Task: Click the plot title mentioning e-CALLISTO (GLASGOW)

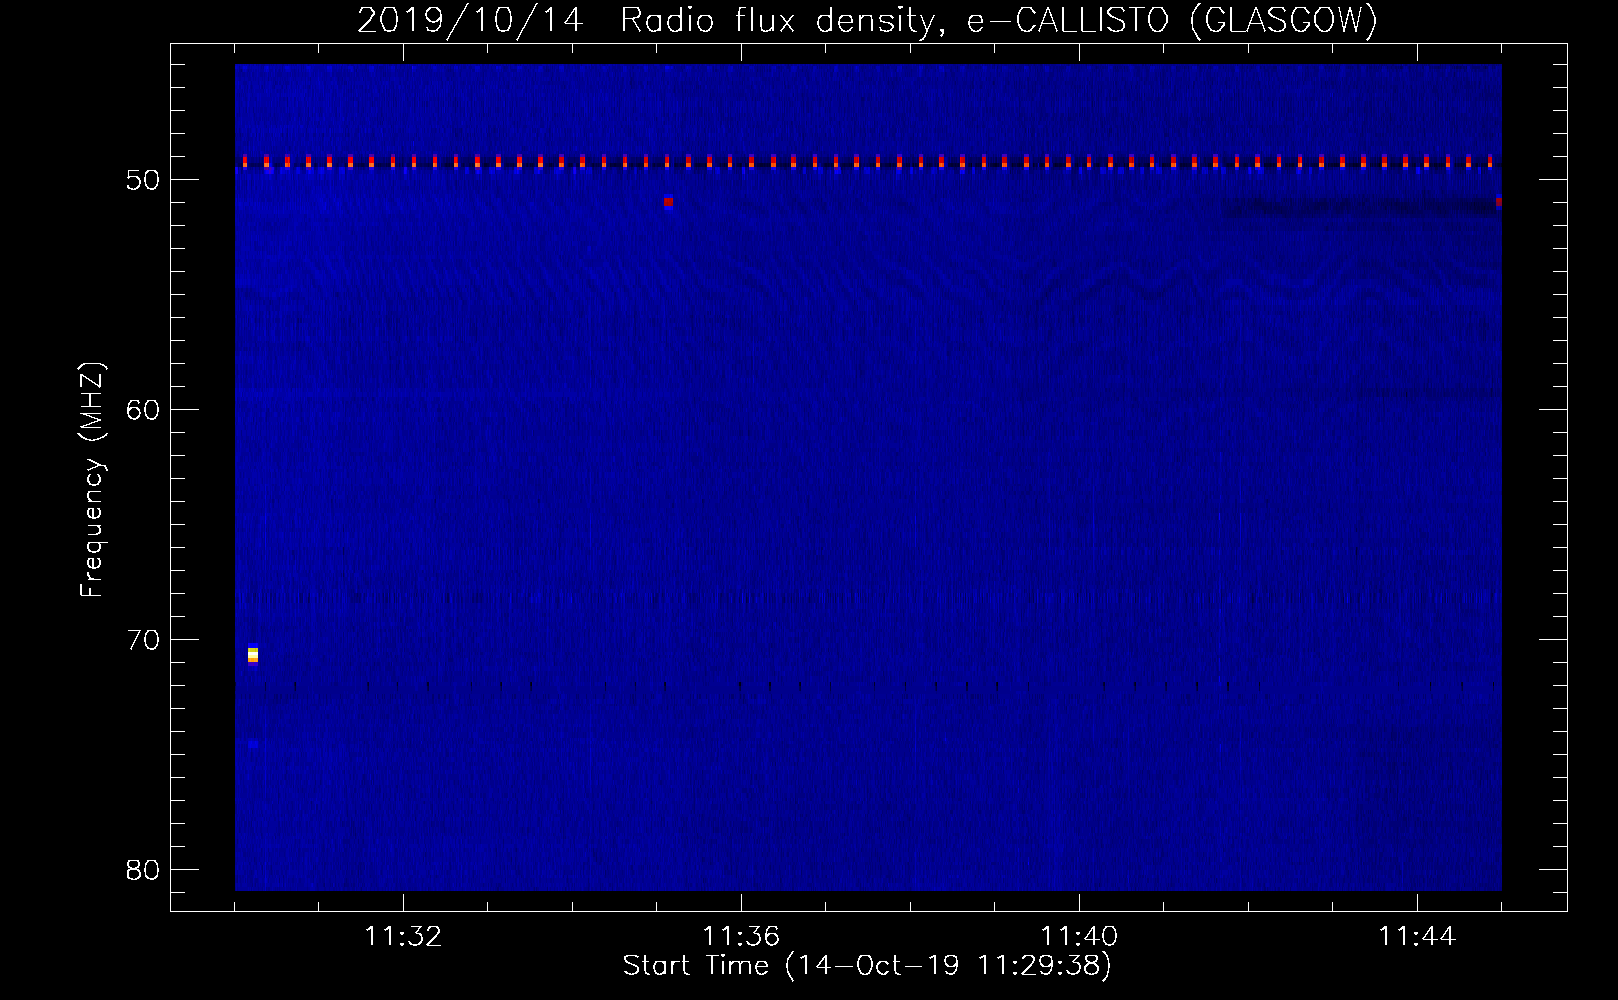Action: (867, 20)
